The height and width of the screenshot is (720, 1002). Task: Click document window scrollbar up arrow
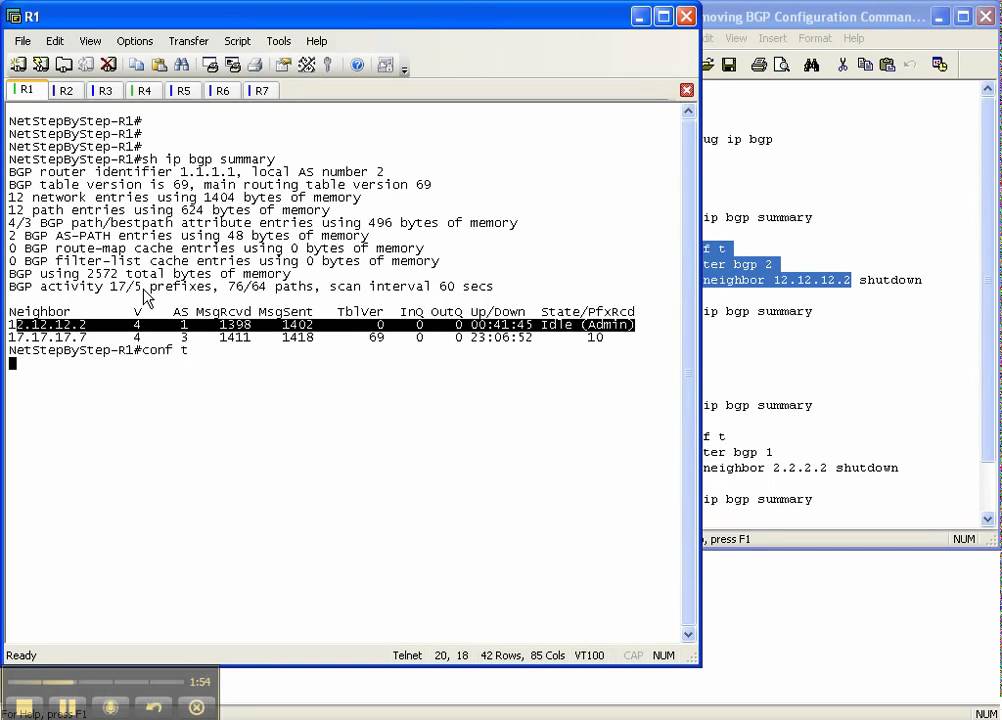988,89
